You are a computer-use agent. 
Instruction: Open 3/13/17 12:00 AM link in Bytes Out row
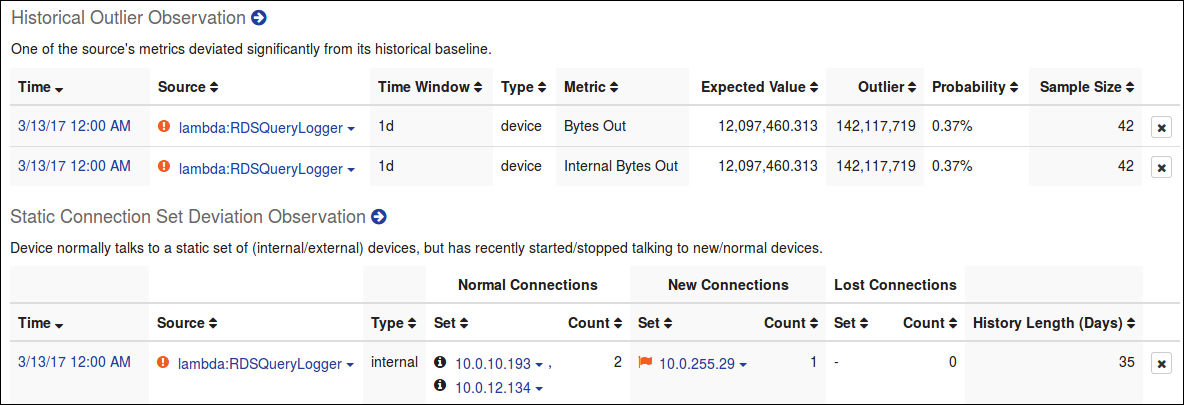74,126
